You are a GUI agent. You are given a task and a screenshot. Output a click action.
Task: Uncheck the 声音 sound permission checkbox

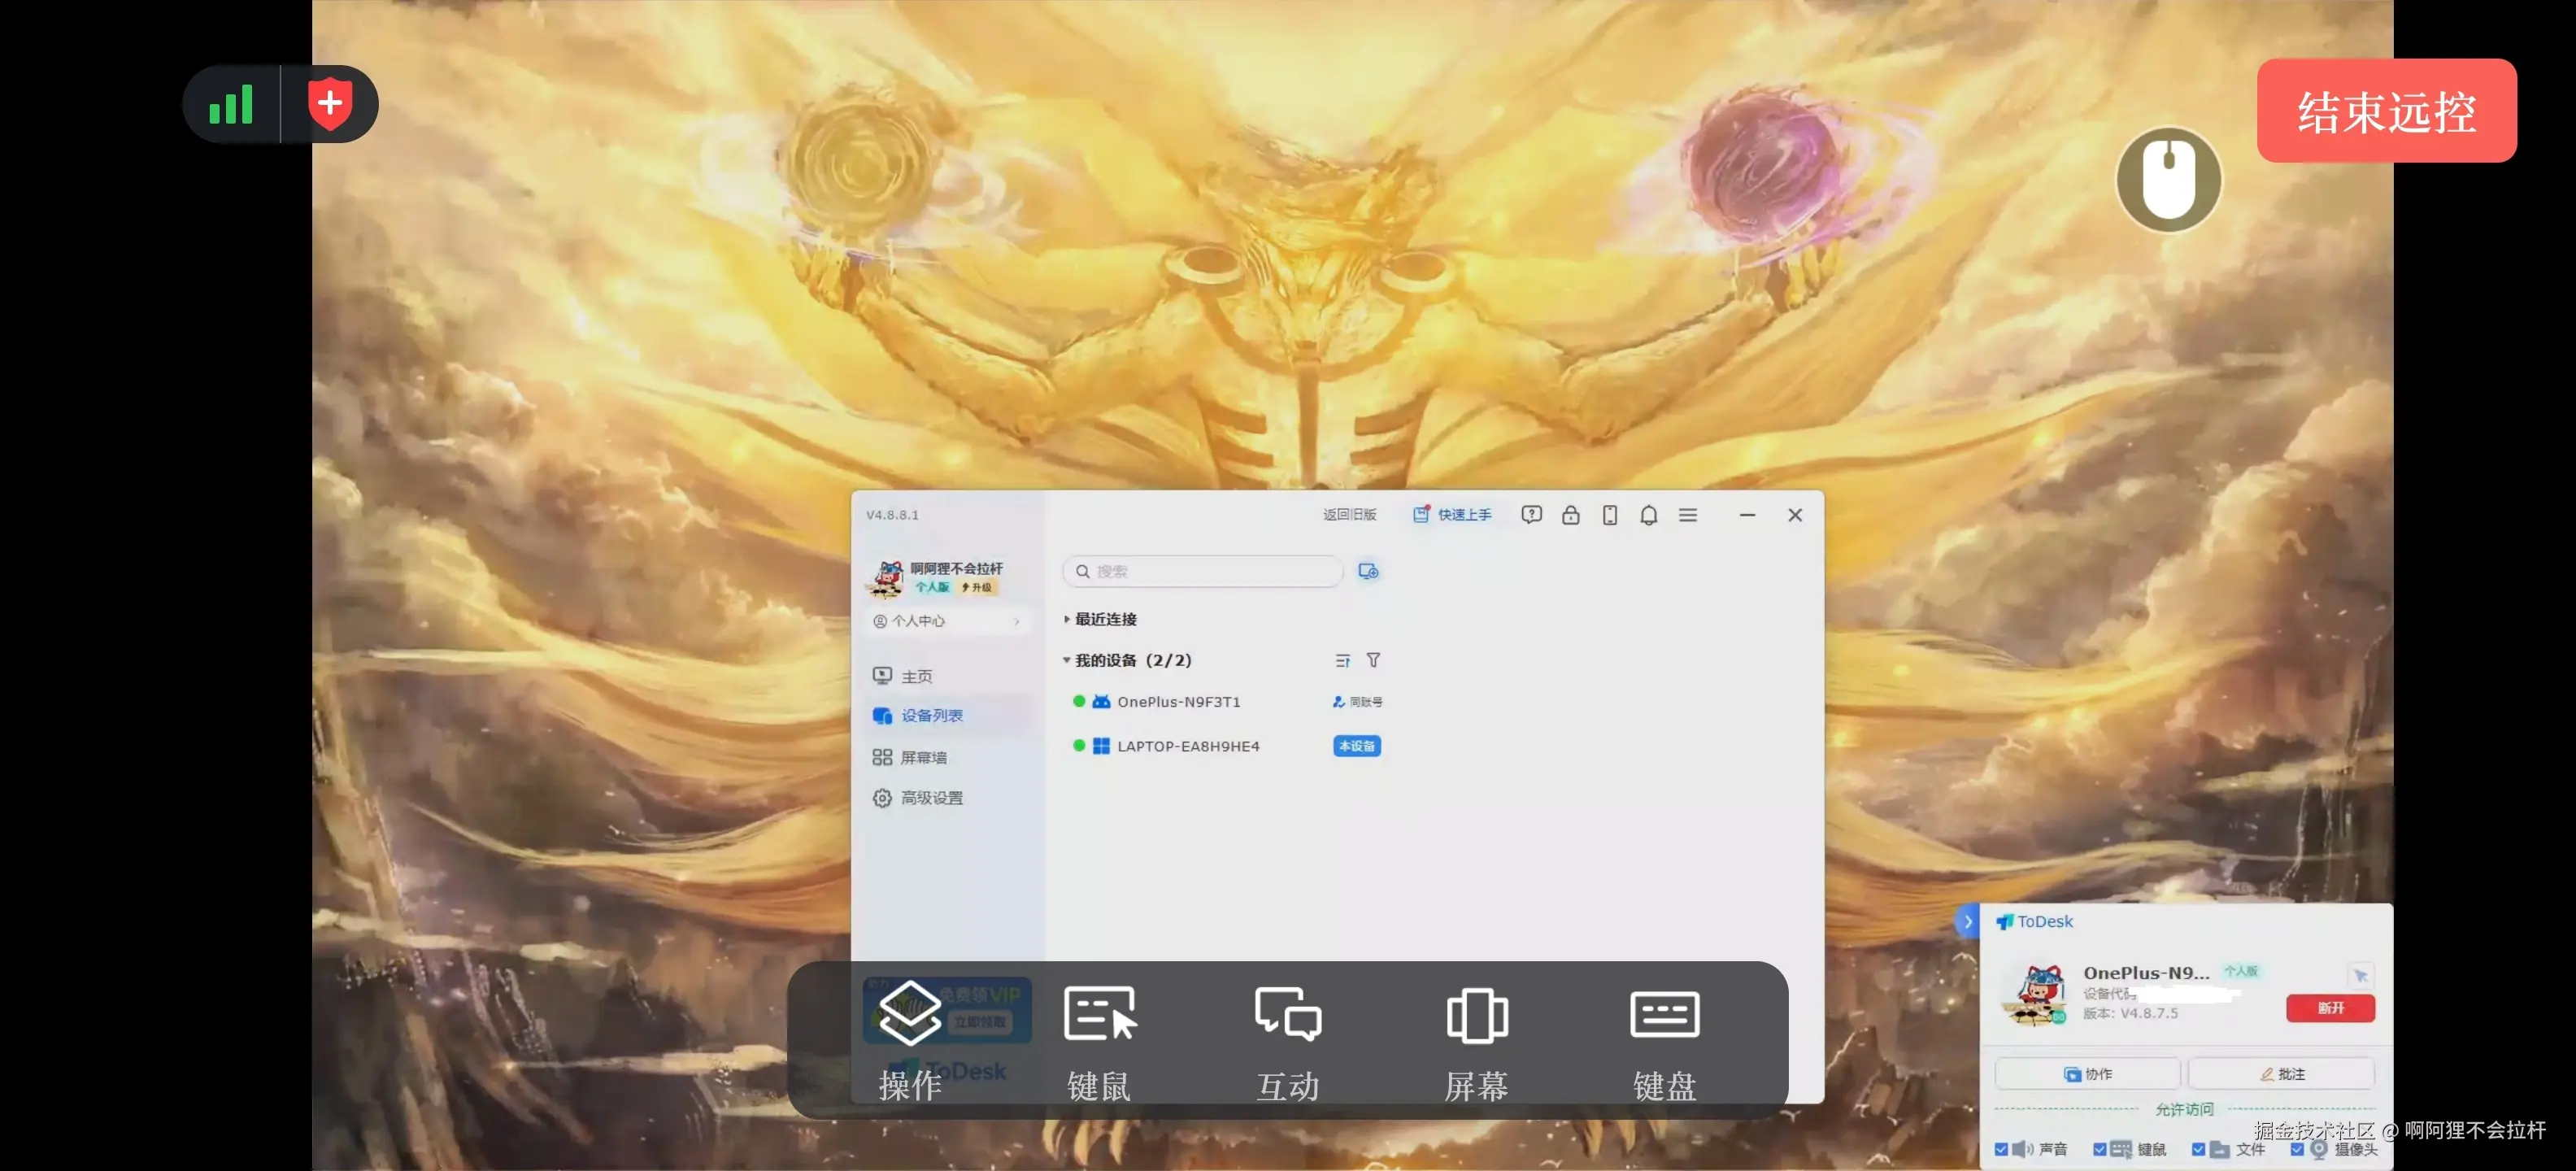point(2001,1149)
